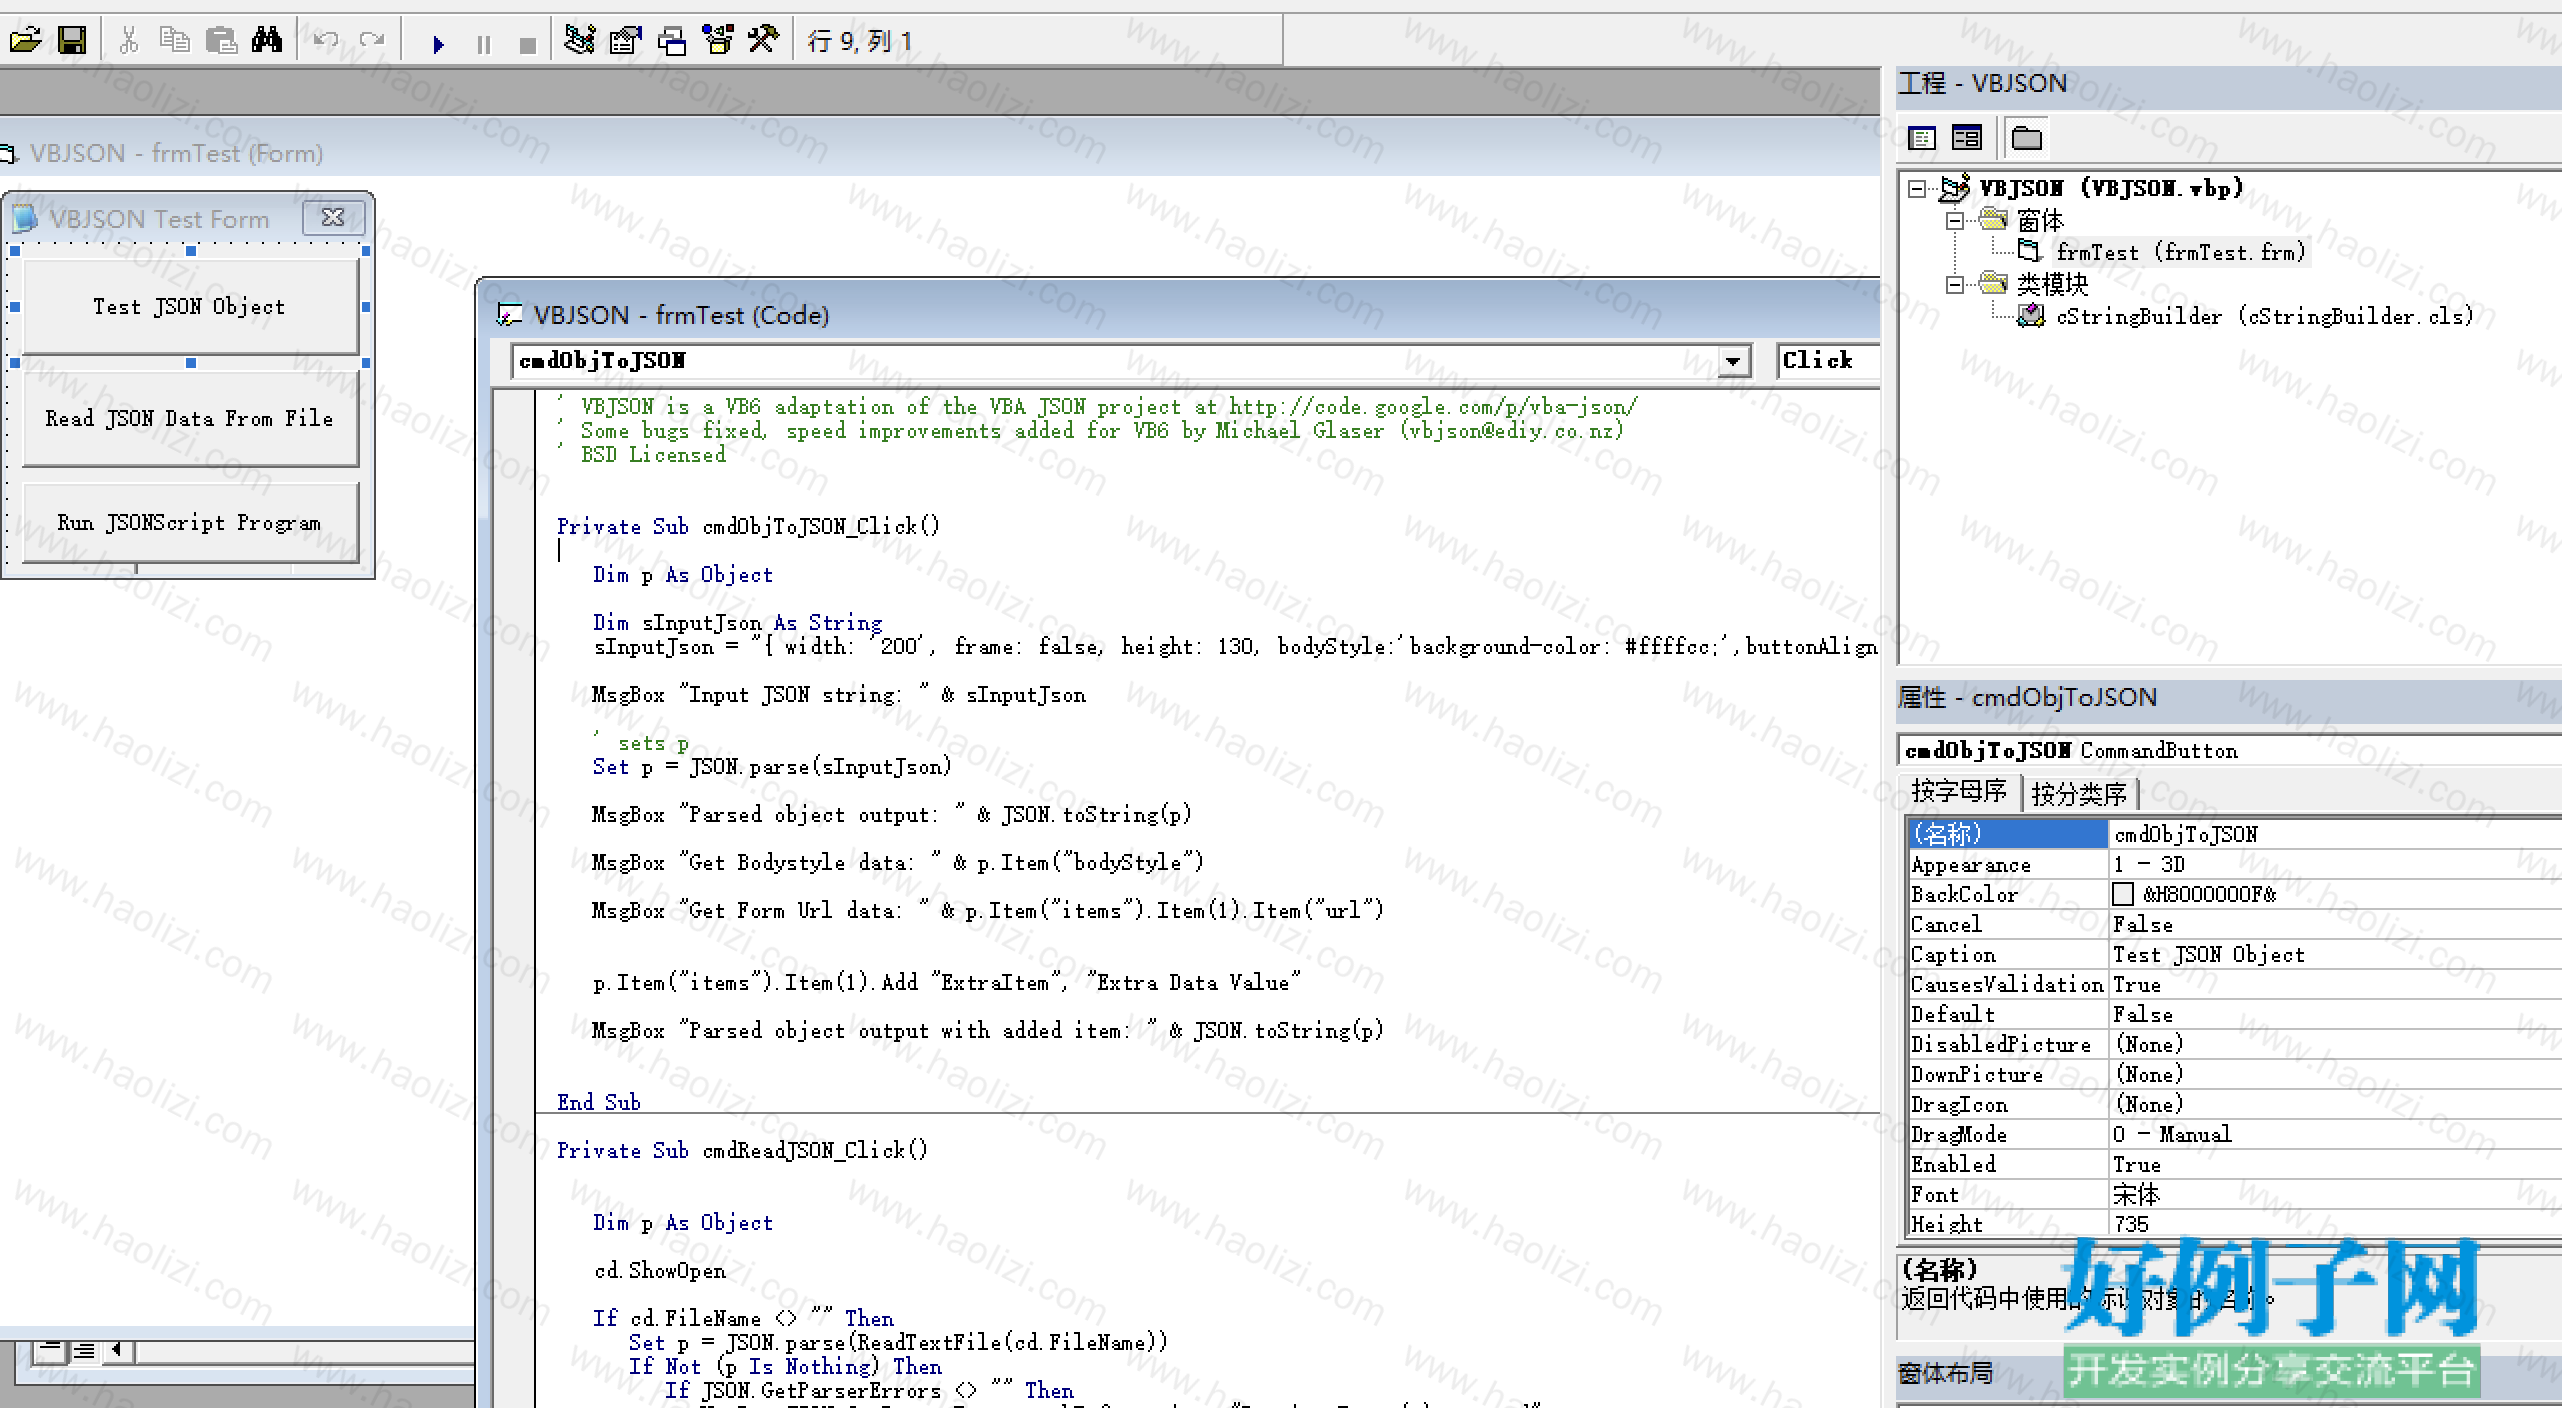Screen dimensions: 2562x1408
Task: Click the BackColor color swatch
Action: point(2123,894)
